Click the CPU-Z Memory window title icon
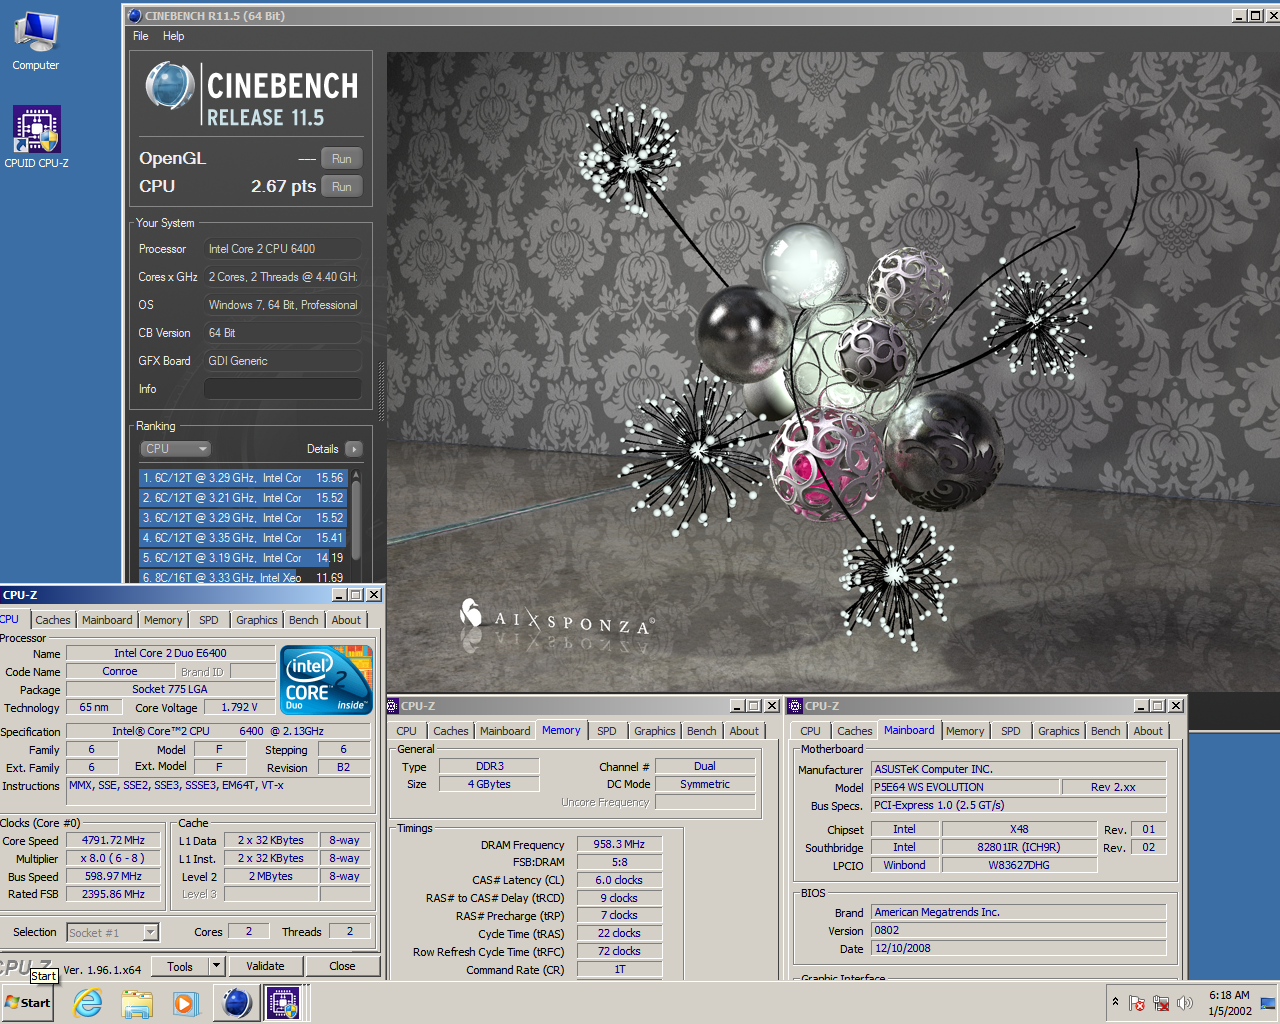 point(393,706)
